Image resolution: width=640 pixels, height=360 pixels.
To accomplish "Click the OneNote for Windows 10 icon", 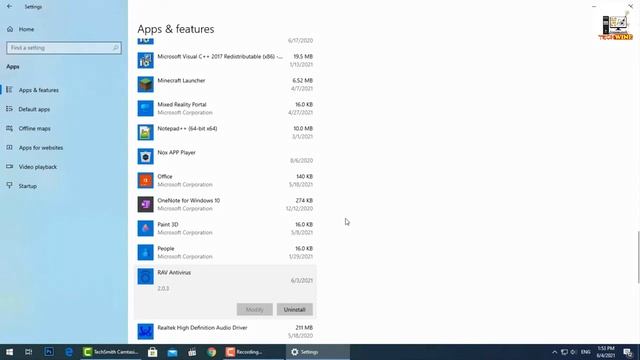I will [145, 204].
